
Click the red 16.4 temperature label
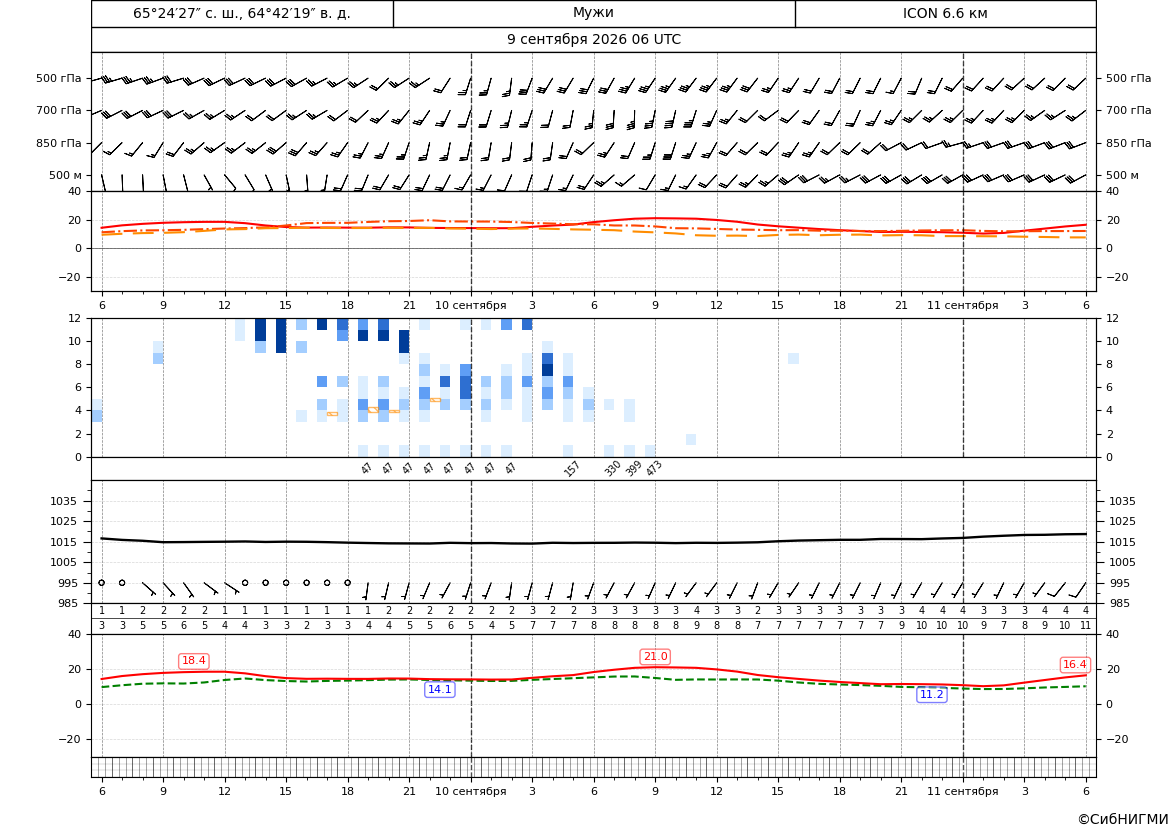point(1074,664)
